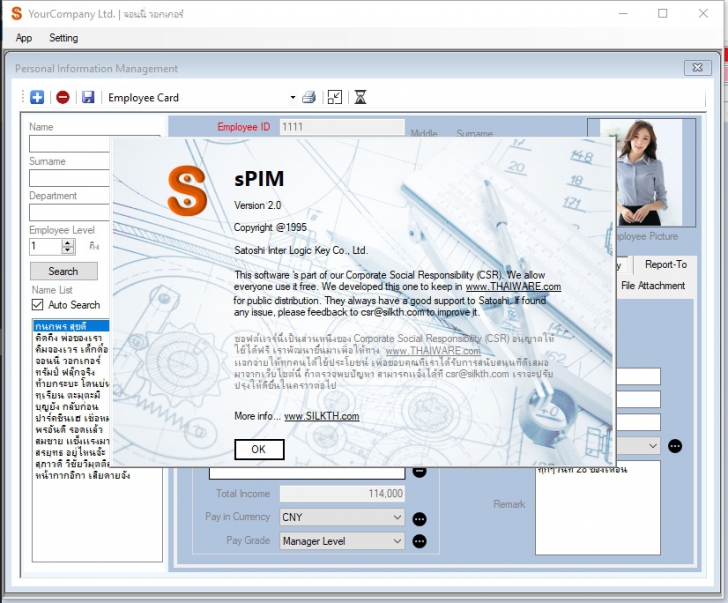Increase Employee Level with up spinner
728x603 pixels.
pyautogui.click(x=68, y=243)
